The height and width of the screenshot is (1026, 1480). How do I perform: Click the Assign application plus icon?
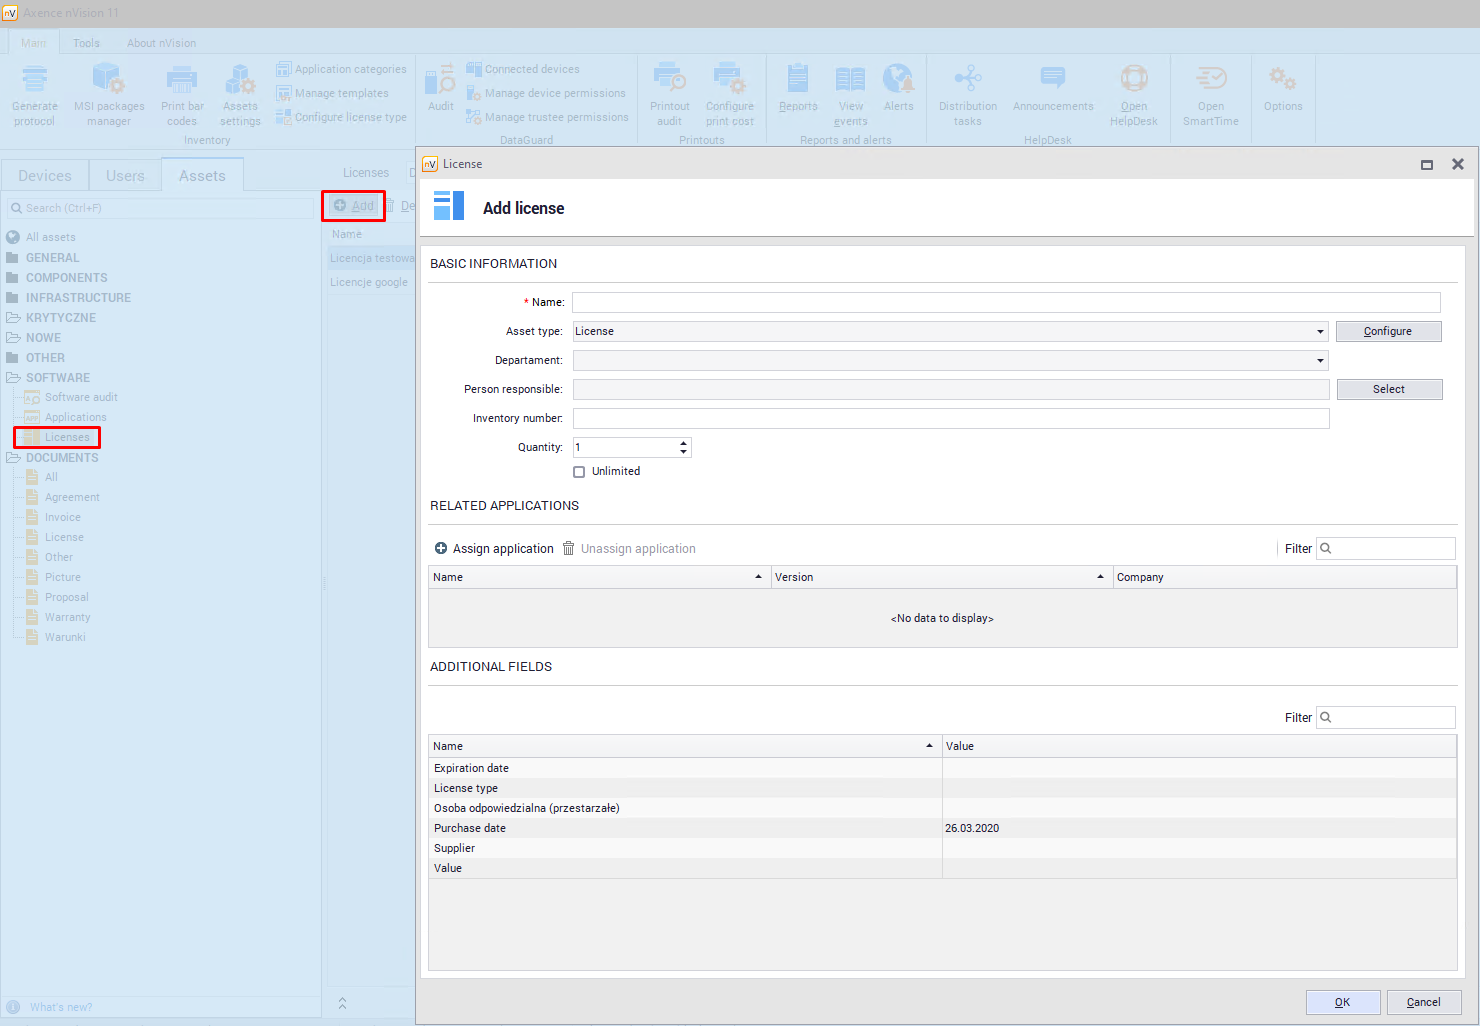(441, 548)
